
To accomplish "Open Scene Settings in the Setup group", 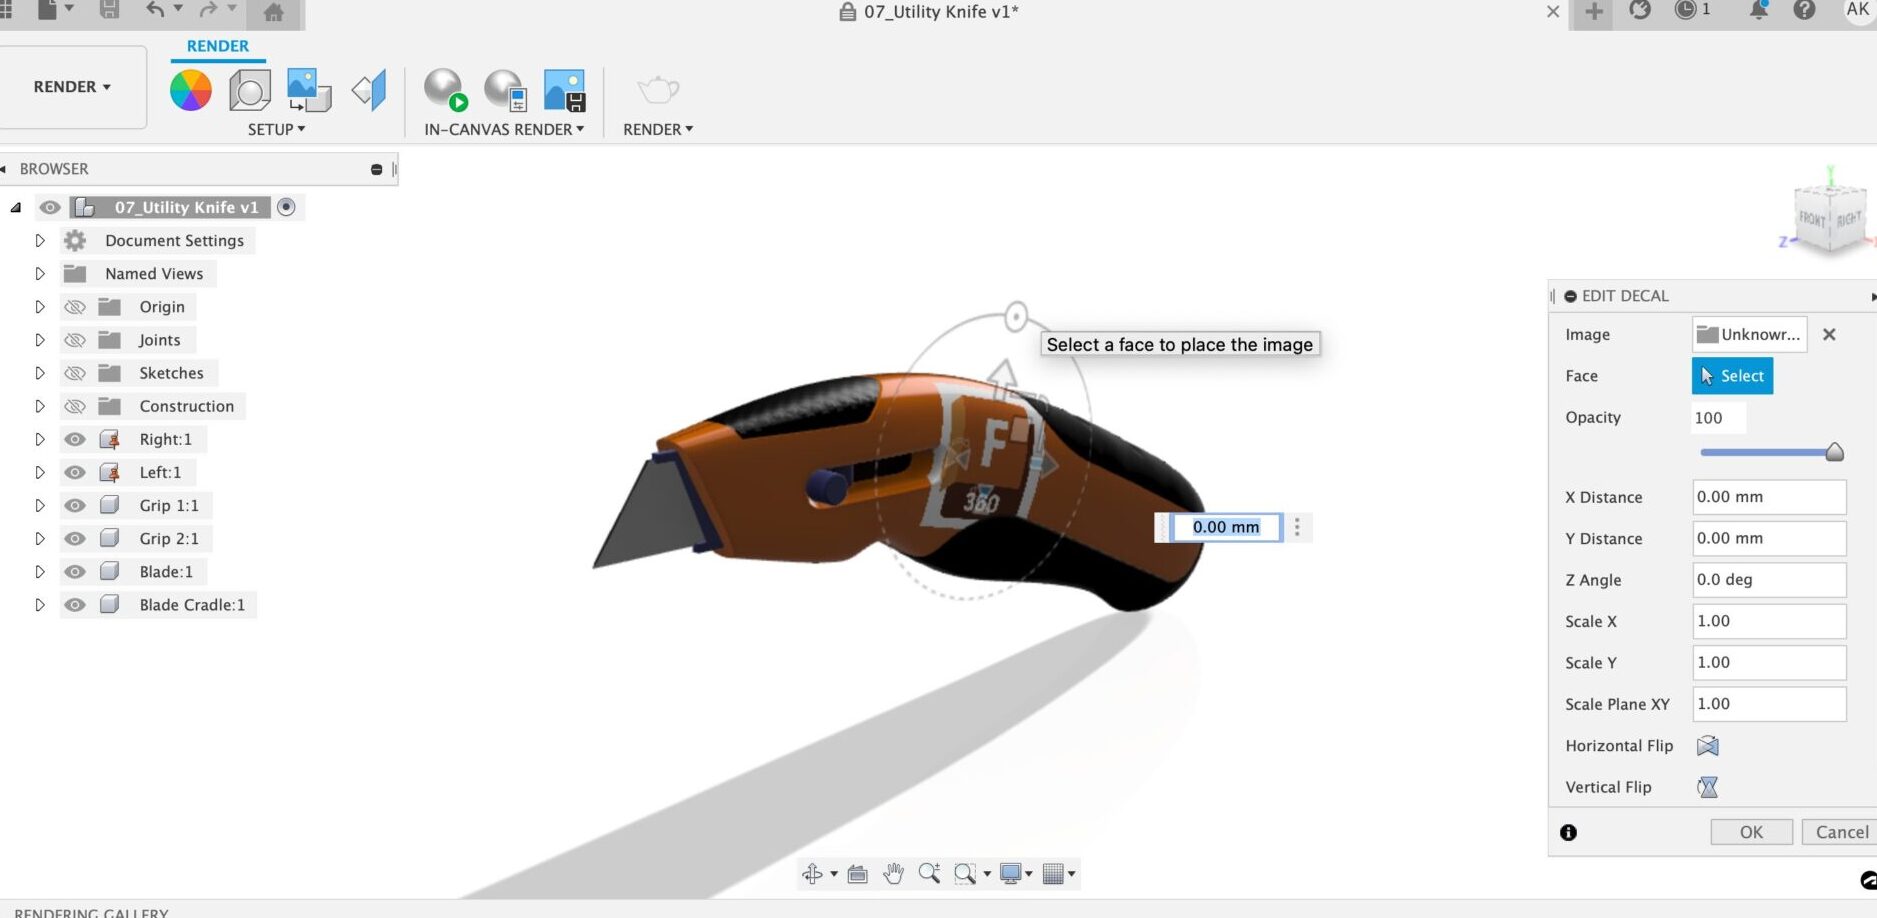I will tap(250, 90).
